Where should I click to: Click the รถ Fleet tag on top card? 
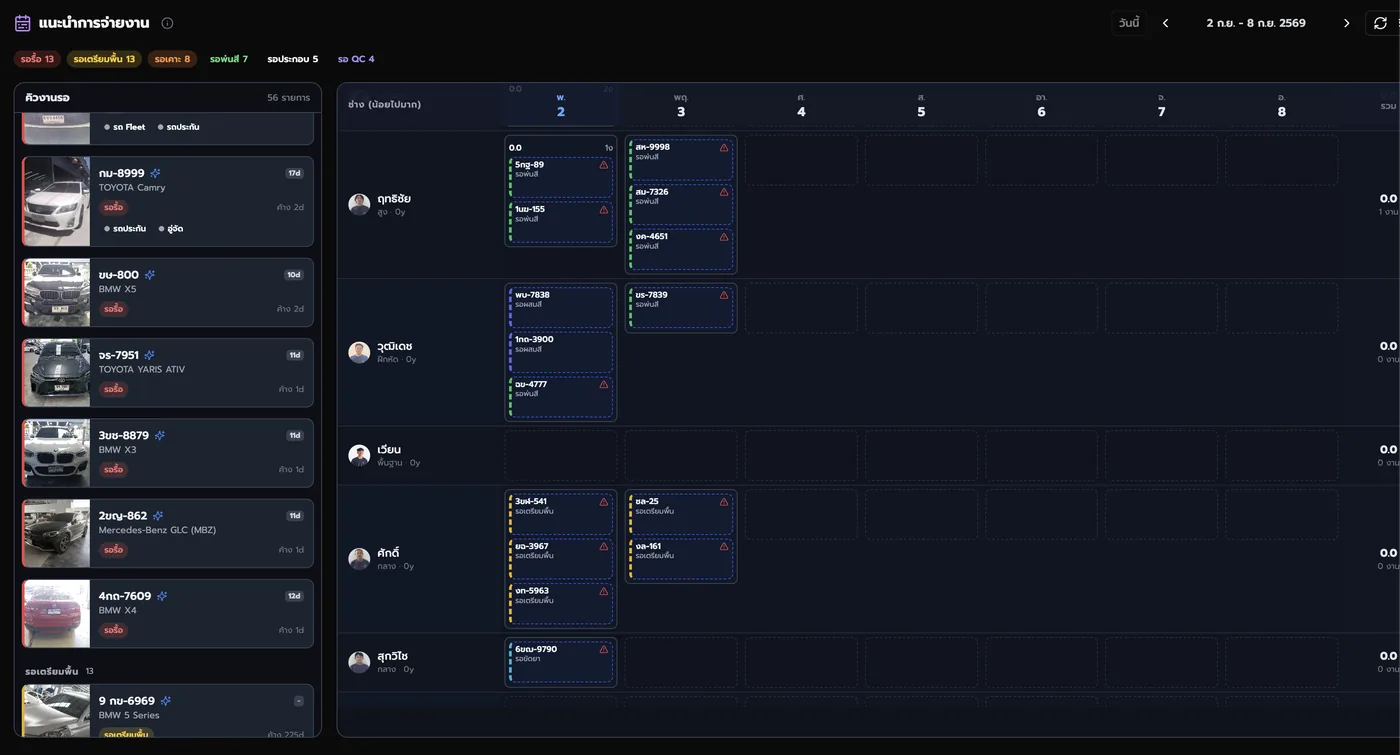[x=125, y=127]
